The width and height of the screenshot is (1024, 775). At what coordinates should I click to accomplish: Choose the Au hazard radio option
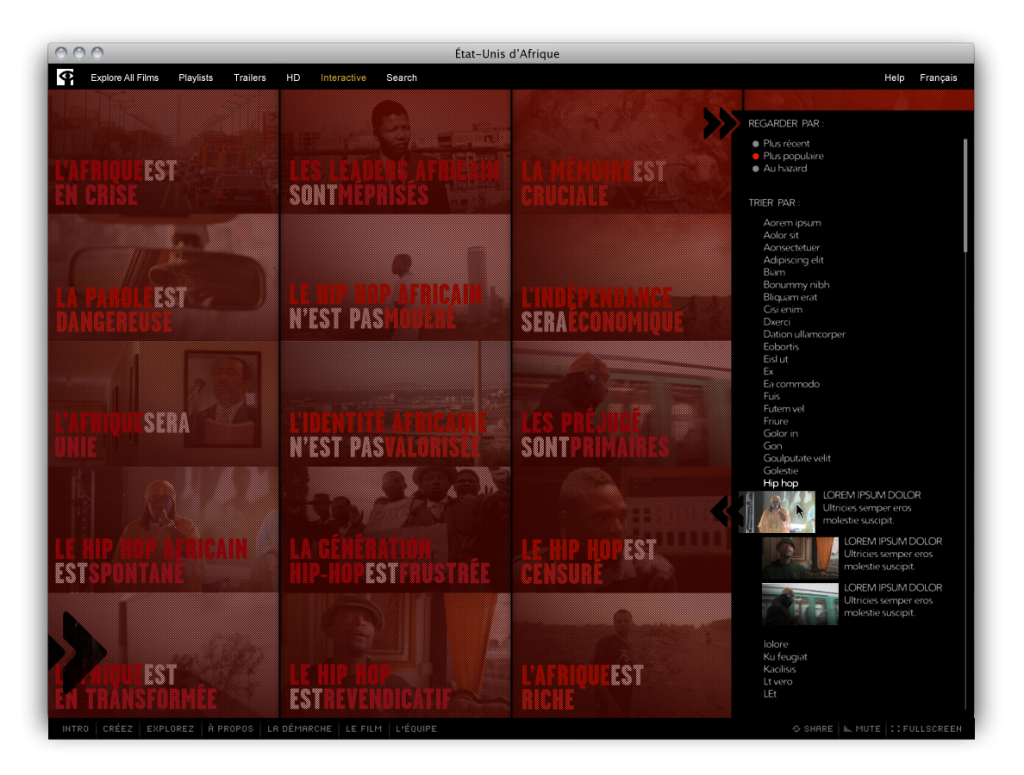tap(756, 168)
